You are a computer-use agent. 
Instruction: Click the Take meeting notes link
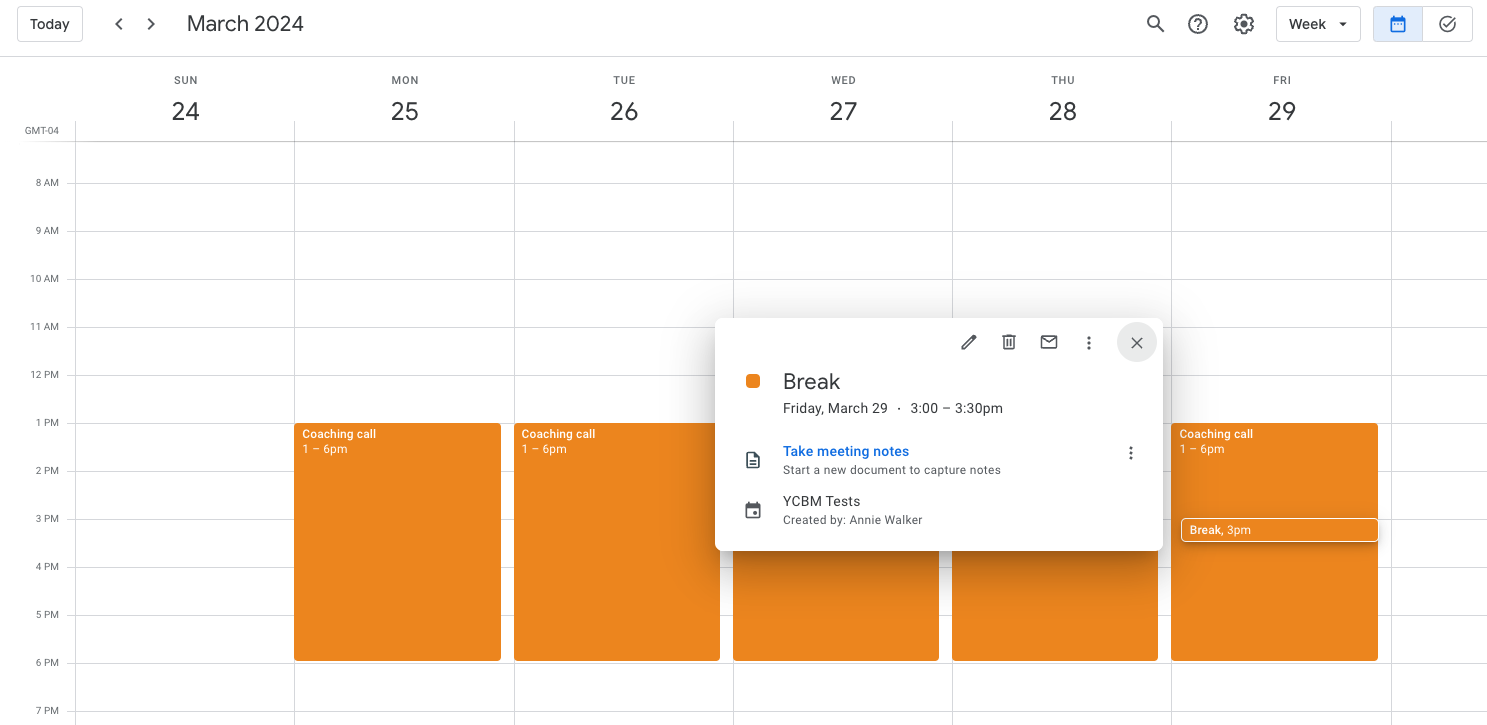[x=846, y=451]
